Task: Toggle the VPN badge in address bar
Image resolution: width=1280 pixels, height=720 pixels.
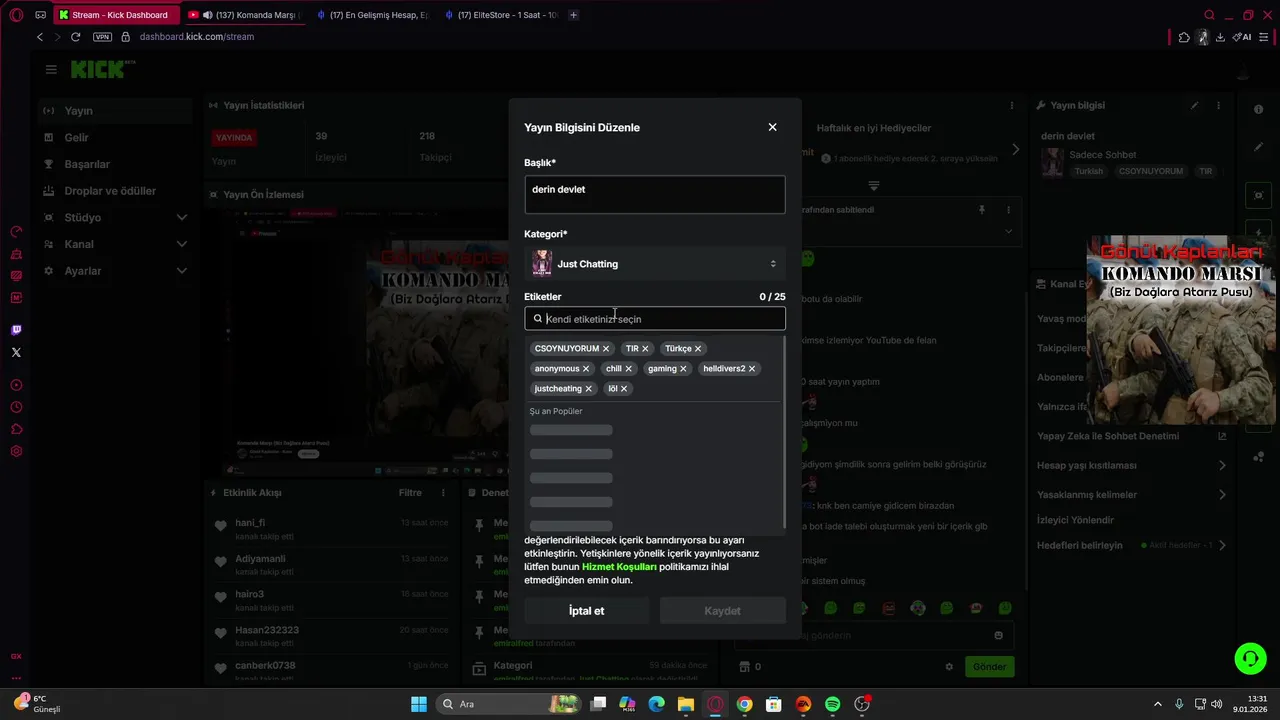Action: point(102,37)
